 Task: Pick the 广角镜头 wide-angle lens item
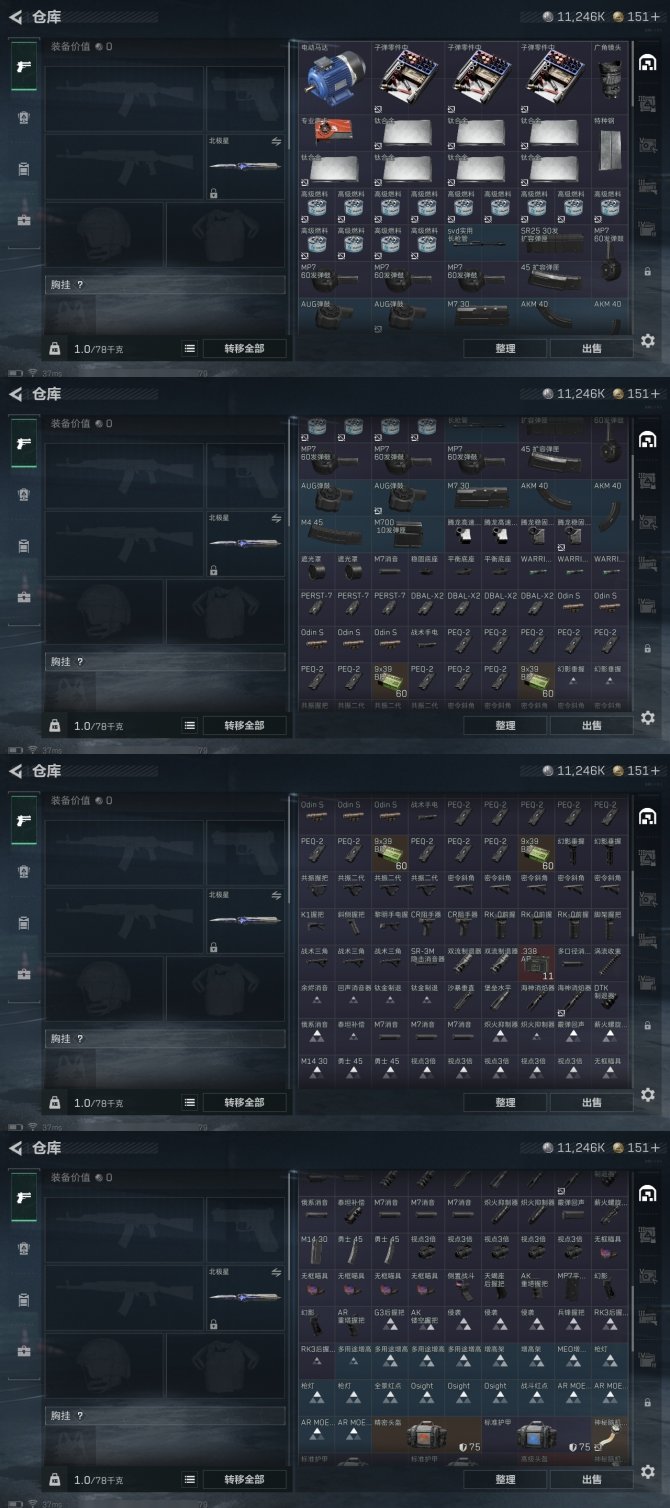(611, 78)
